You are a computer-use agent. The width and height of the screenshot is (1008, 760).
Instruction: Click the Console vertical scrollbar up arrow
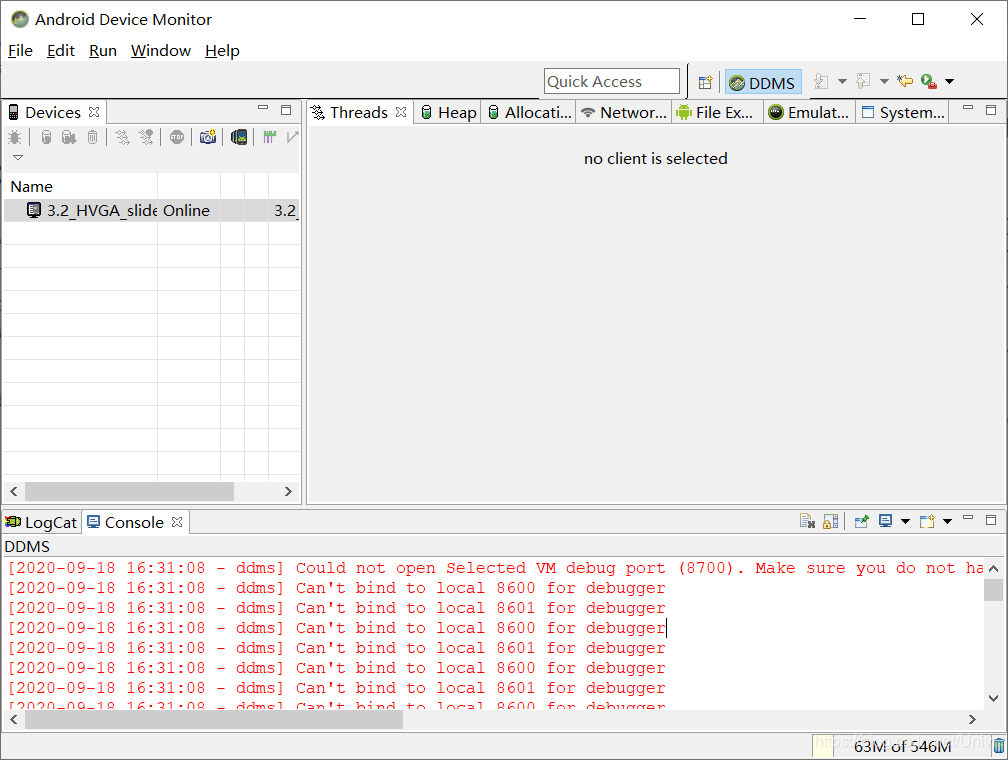[x=993, y=568]
